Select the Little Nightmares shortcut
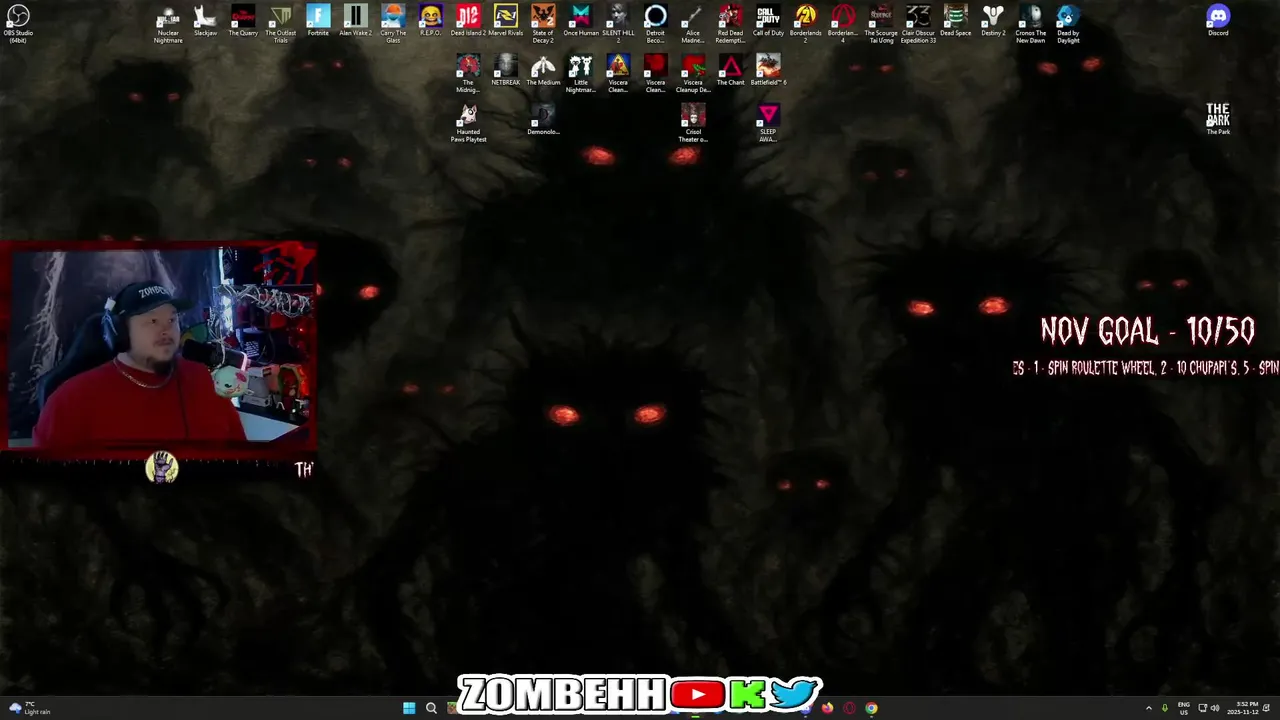The width and height of the screenshot is (1280, 720). point(581,74)
